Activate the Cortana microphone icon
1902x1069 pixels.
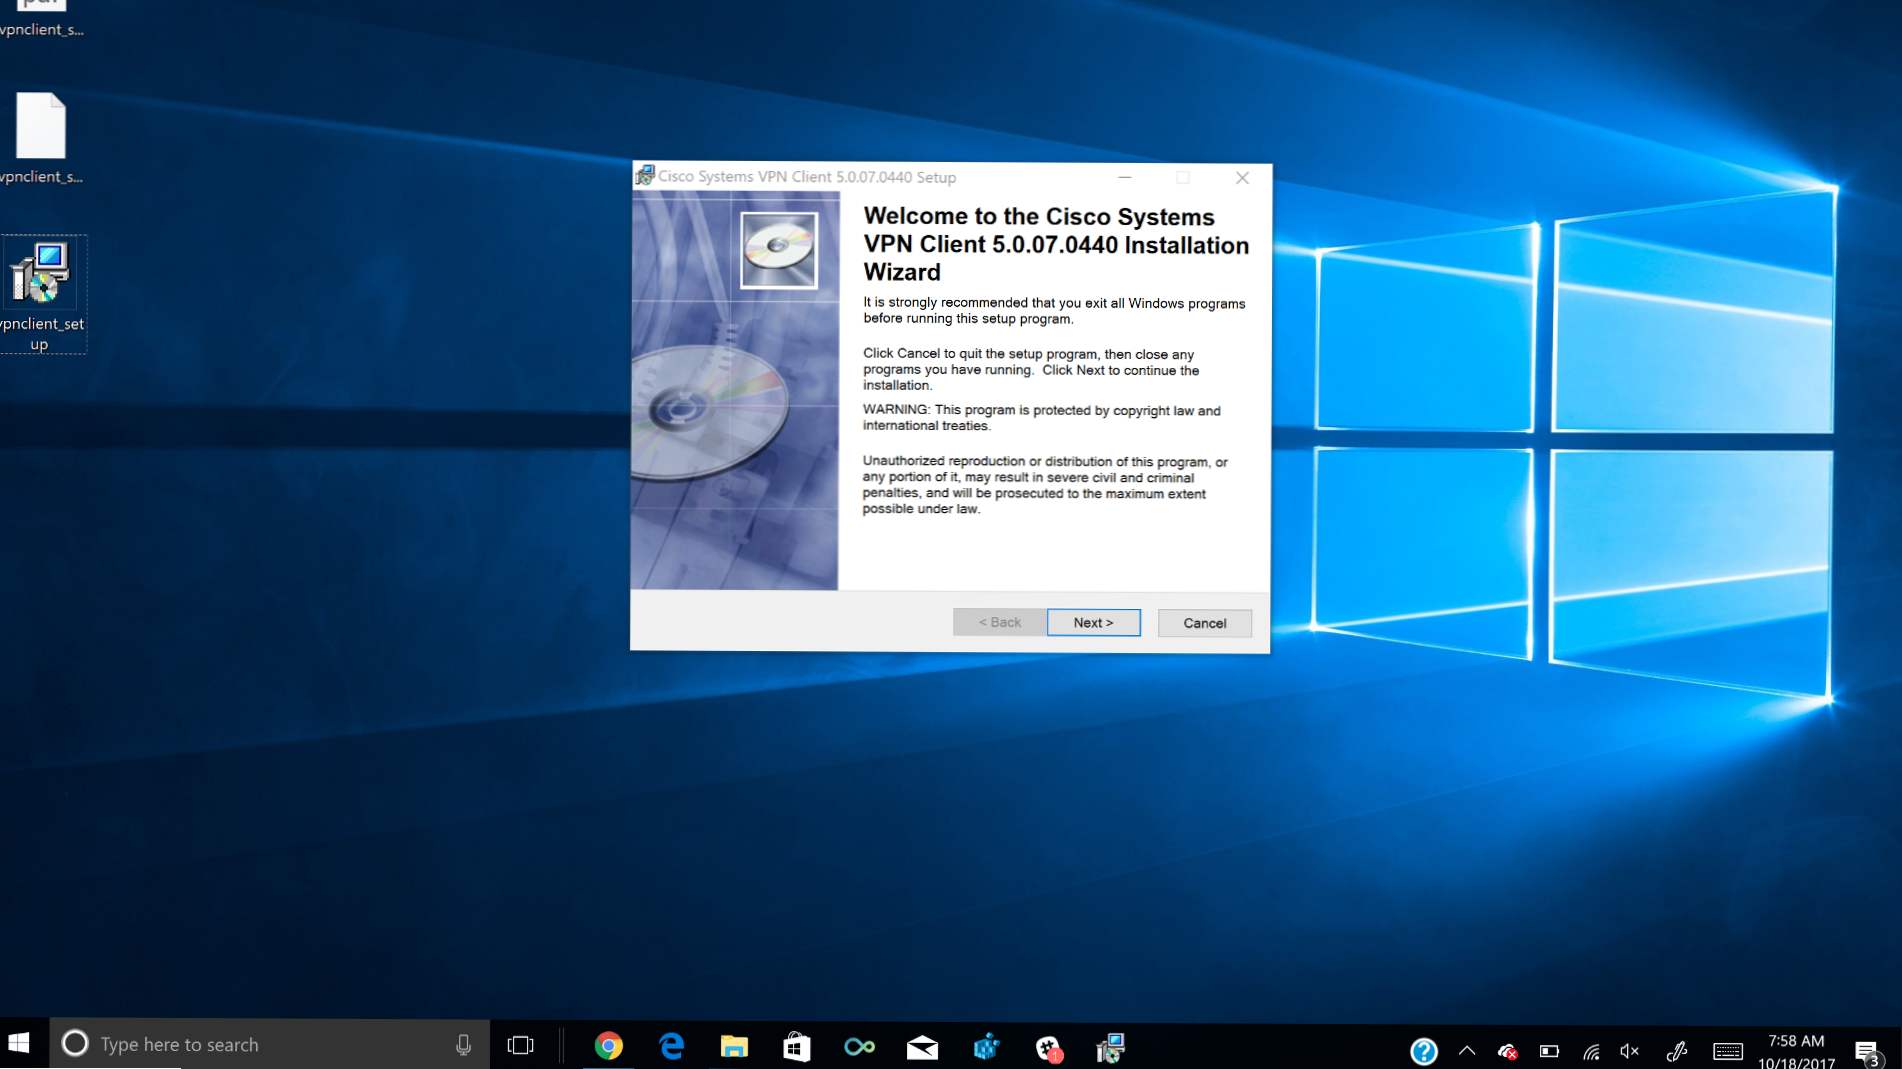[463, 1045]
